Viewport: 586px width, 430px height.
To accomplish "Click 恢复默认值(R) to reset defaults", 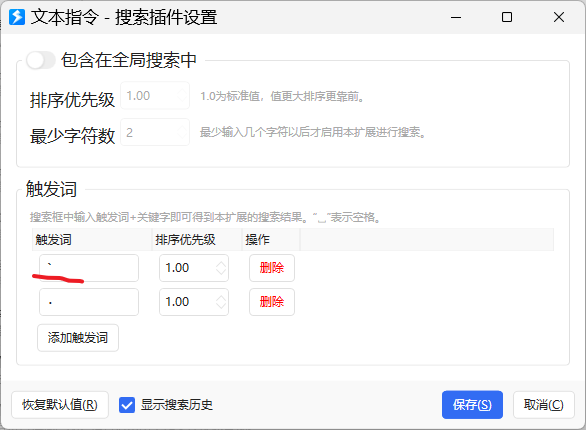I will [60, 405].
